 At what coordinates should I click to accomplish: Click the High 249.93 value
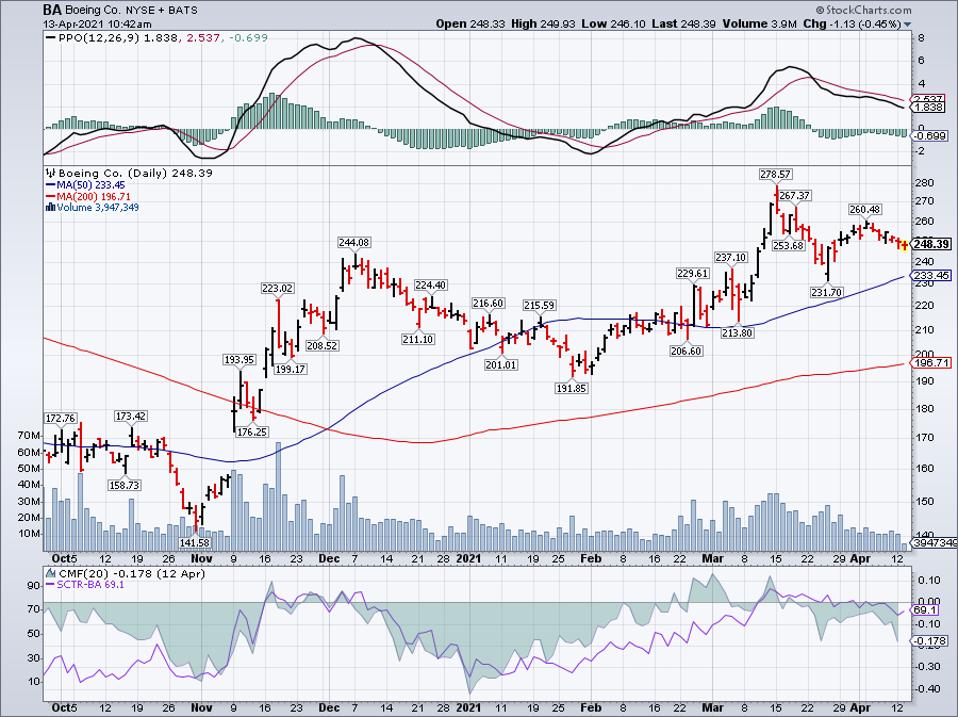tap(544, 24)
